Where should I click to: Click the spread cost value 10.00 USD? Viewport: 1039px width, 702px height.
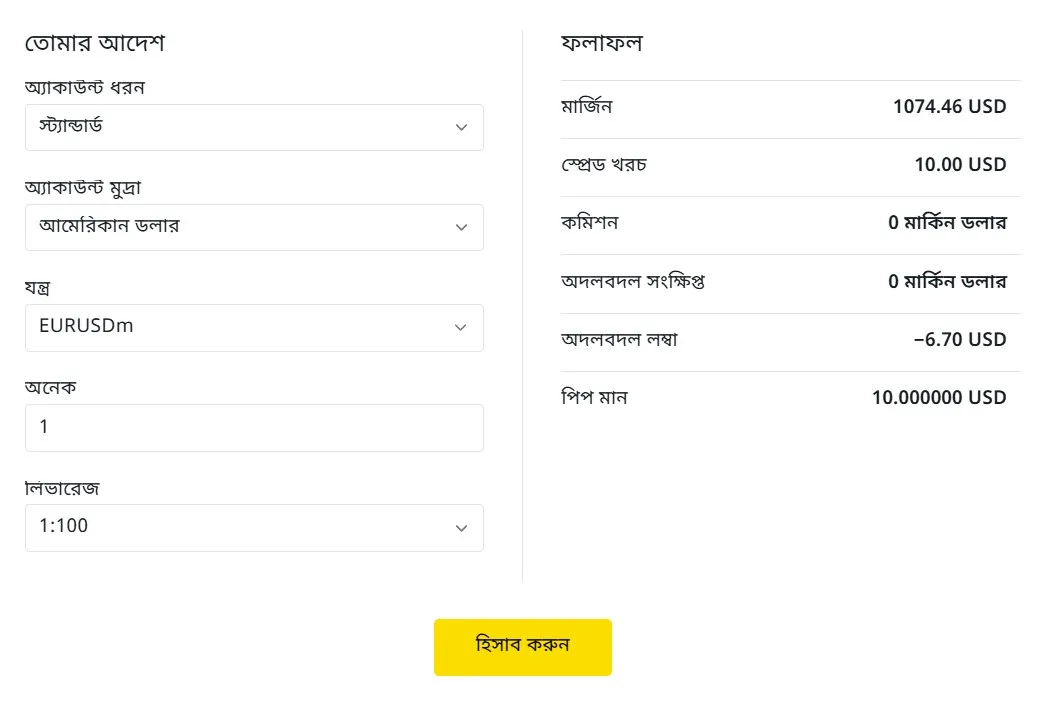tap(961, 164)
